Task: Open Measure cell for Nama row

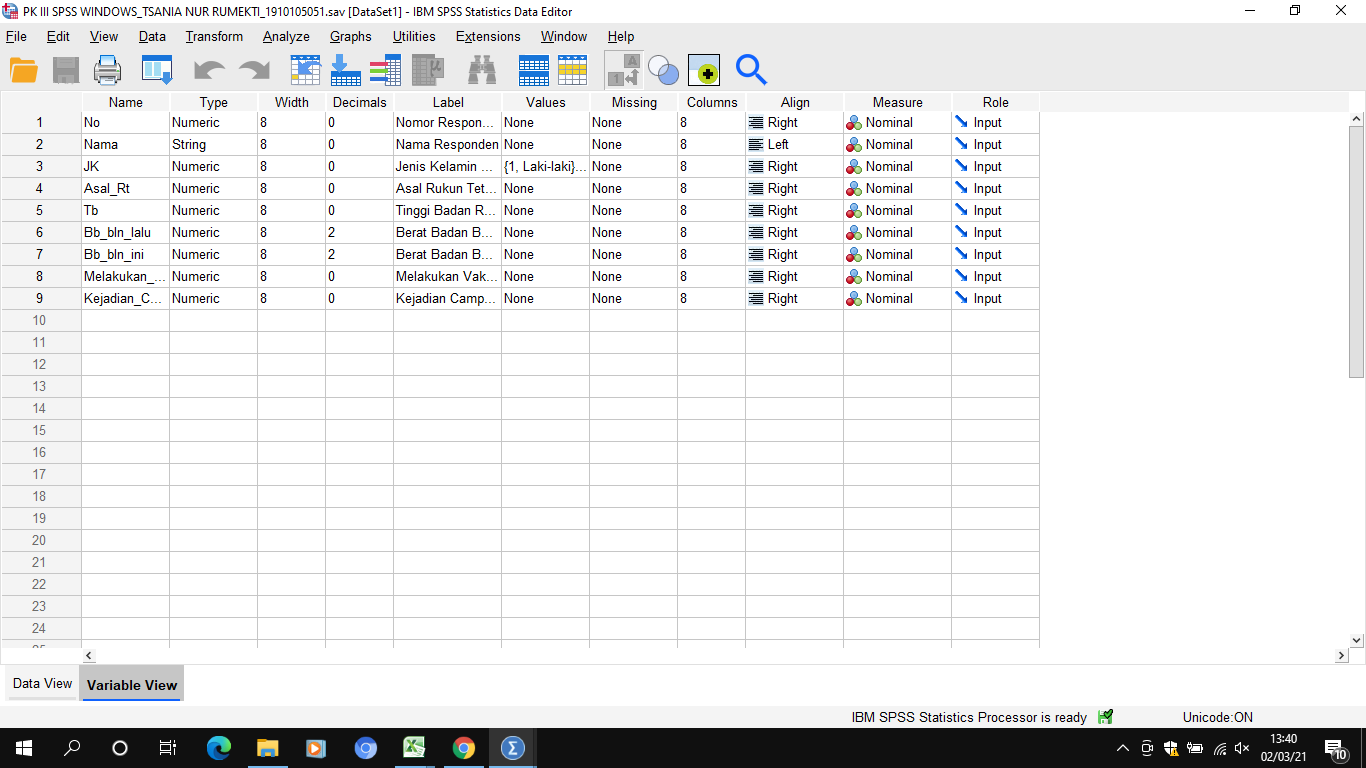Action: tap(897, 145)
